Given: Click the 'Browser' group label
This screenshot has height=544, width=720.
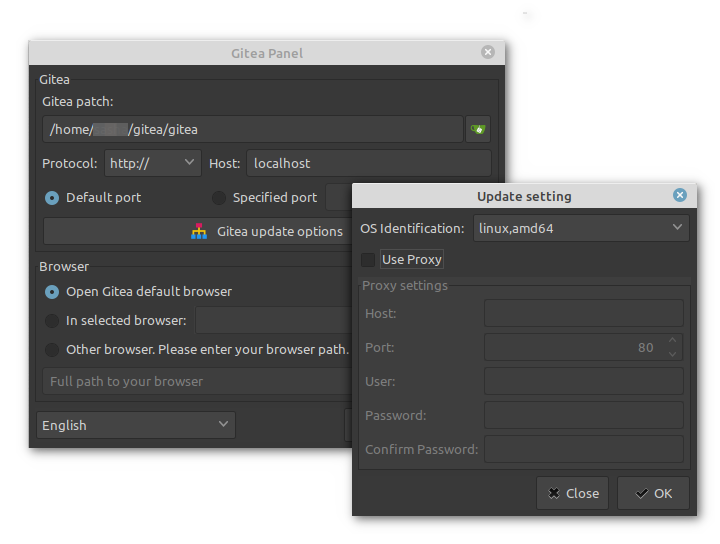Looking at the screenshot, I should [64, 267].
